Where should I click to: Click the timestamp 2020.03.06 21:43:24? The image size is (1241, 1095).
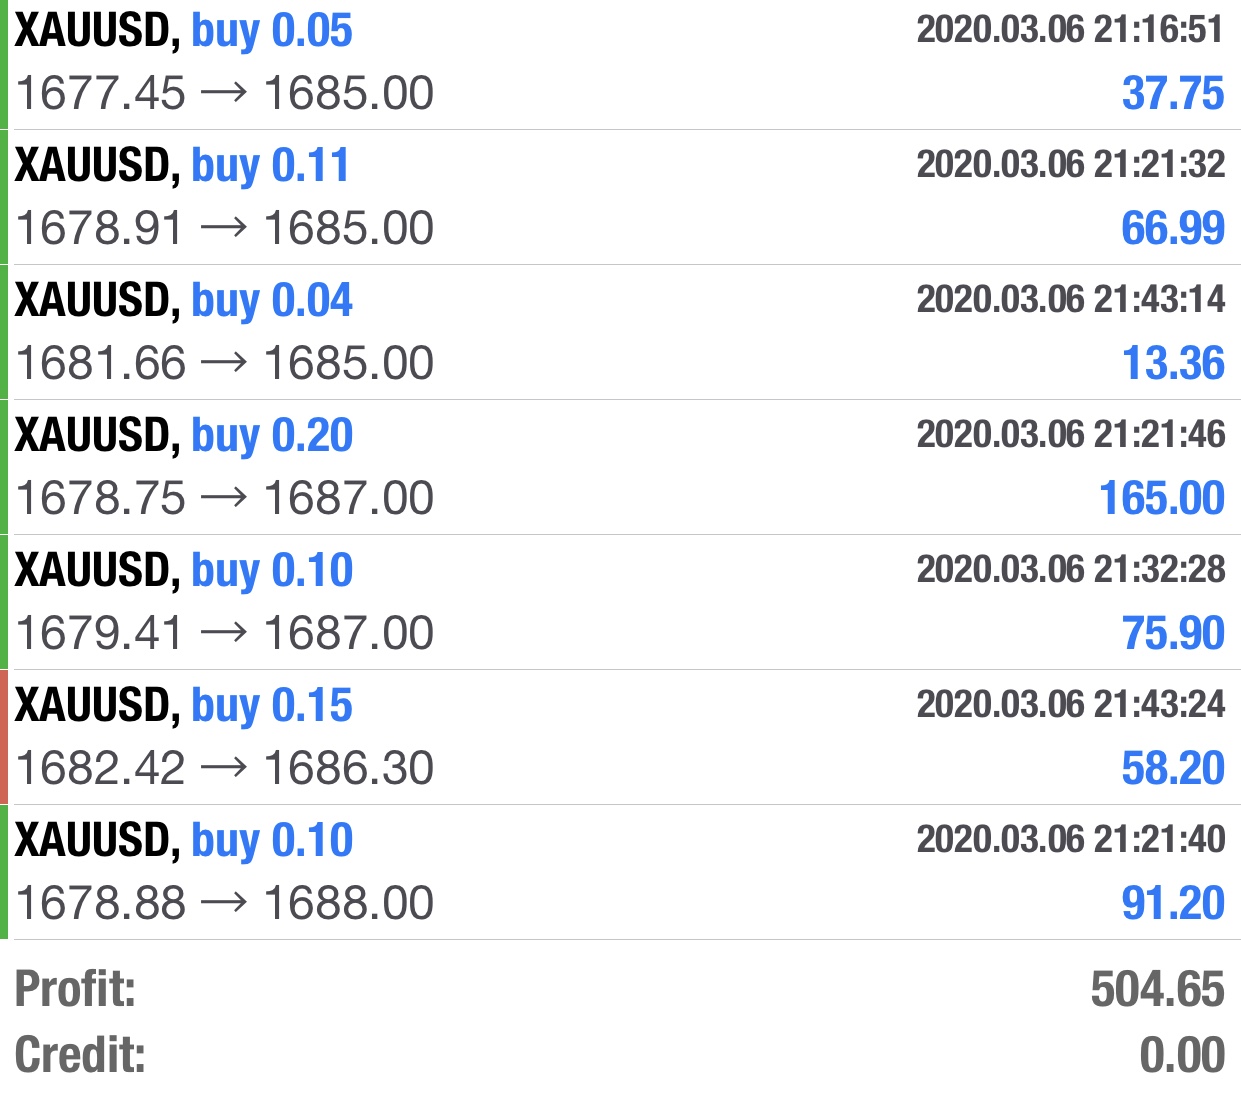[1071, 704]
